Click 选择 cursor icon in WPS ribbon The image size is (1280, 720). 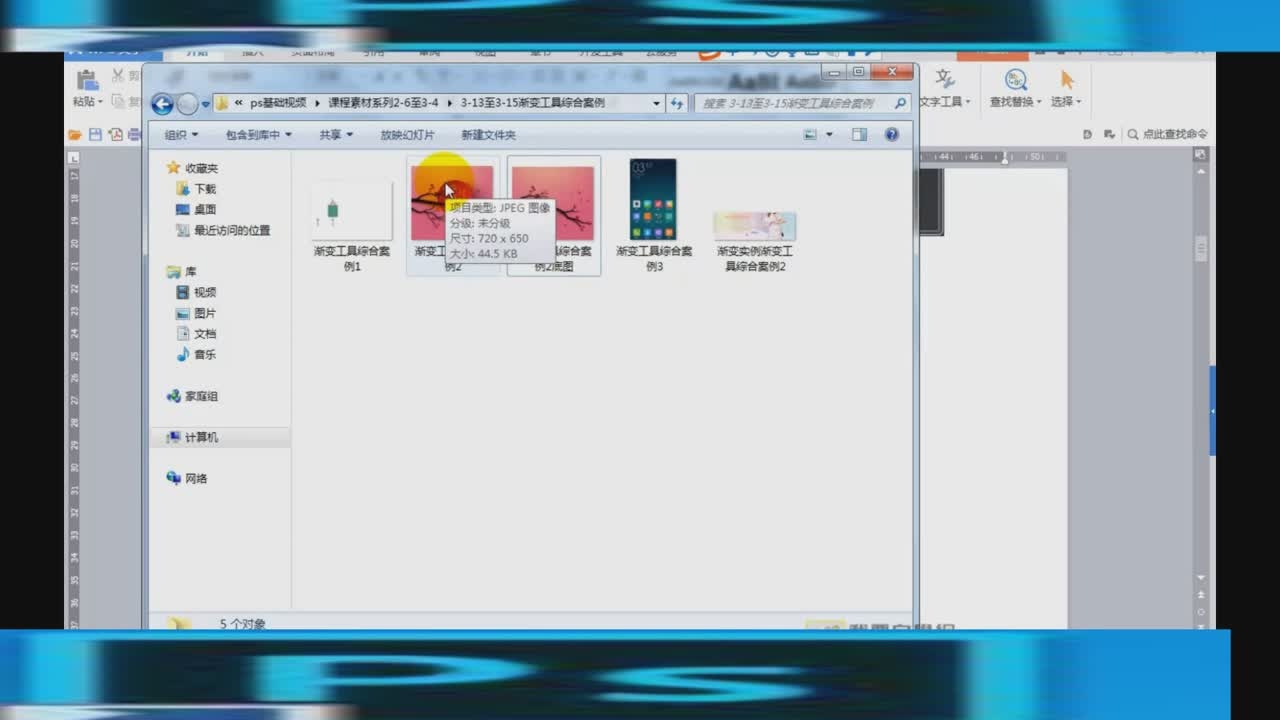point(1067,80)
